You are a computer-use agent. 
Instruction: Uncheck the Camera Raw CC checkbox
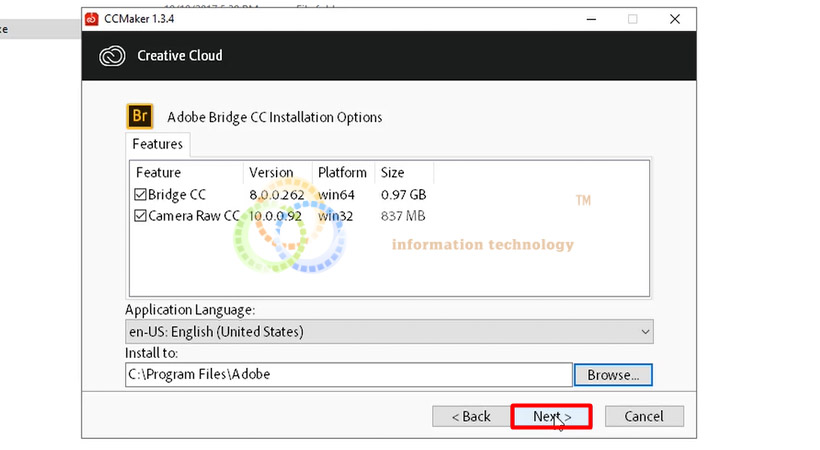pyautogui.click(x=140, y=216)
